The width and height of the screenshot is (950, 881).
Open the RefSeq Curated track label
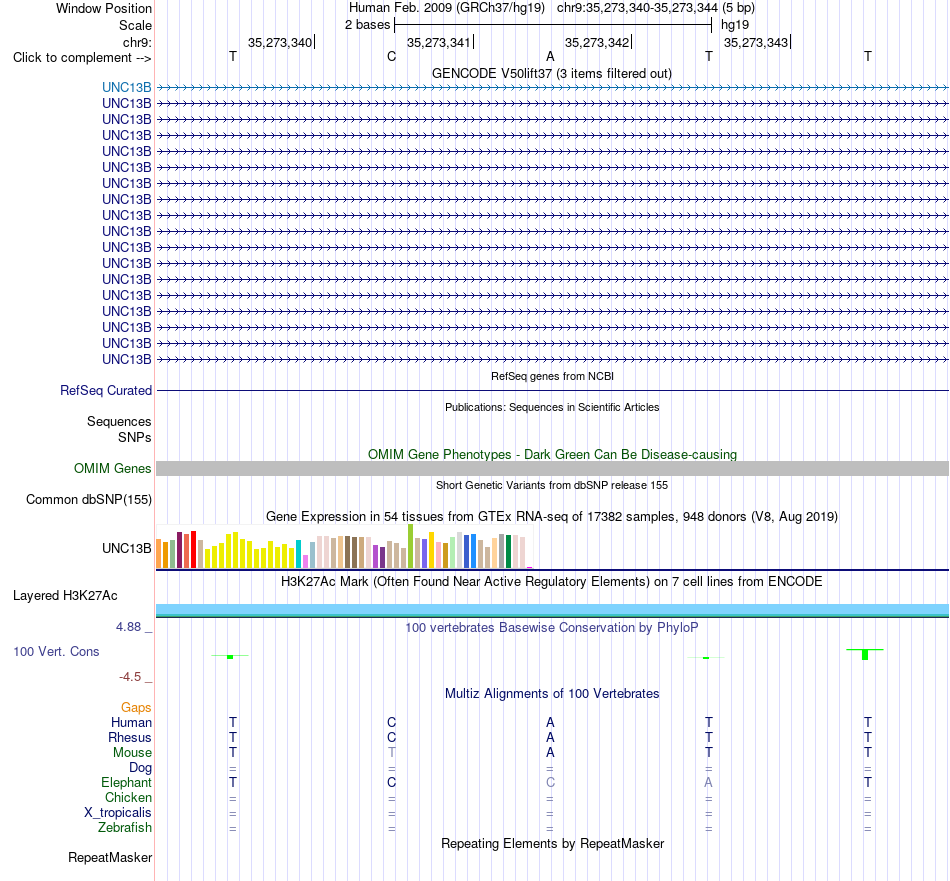(105, 390)
